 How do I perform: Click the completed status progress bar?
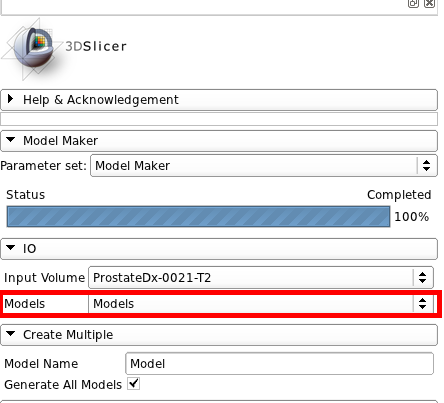[x=198, y=217]
